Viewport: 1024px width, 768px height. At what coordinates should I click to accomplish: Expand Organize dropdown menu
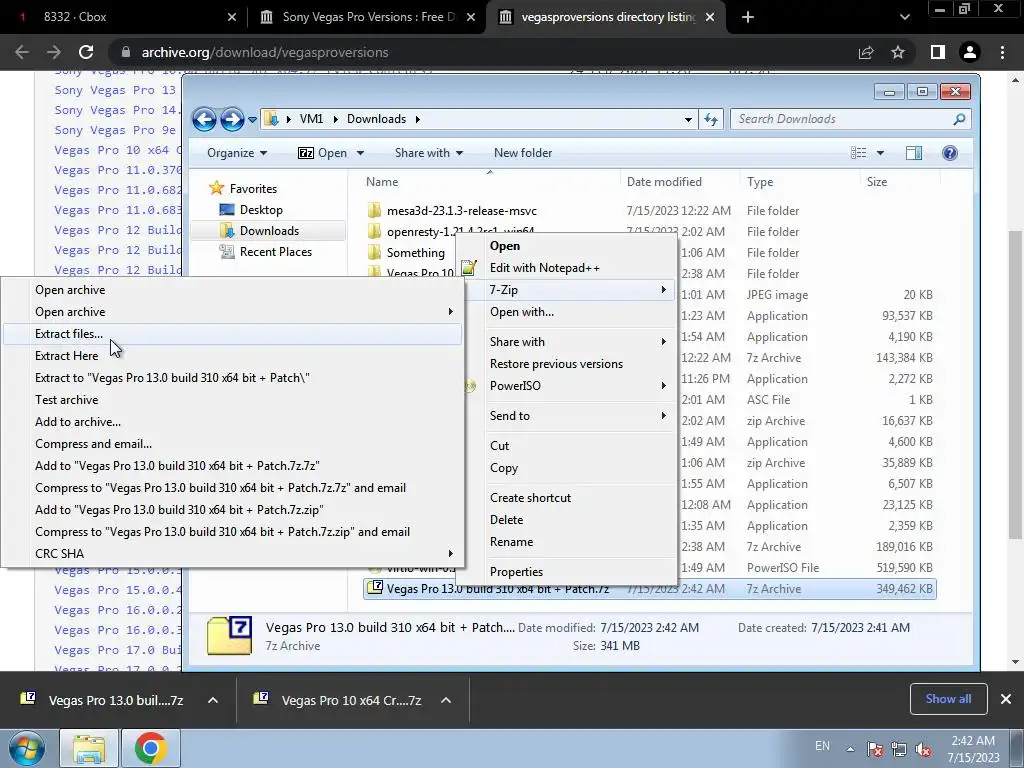(237, 153)
